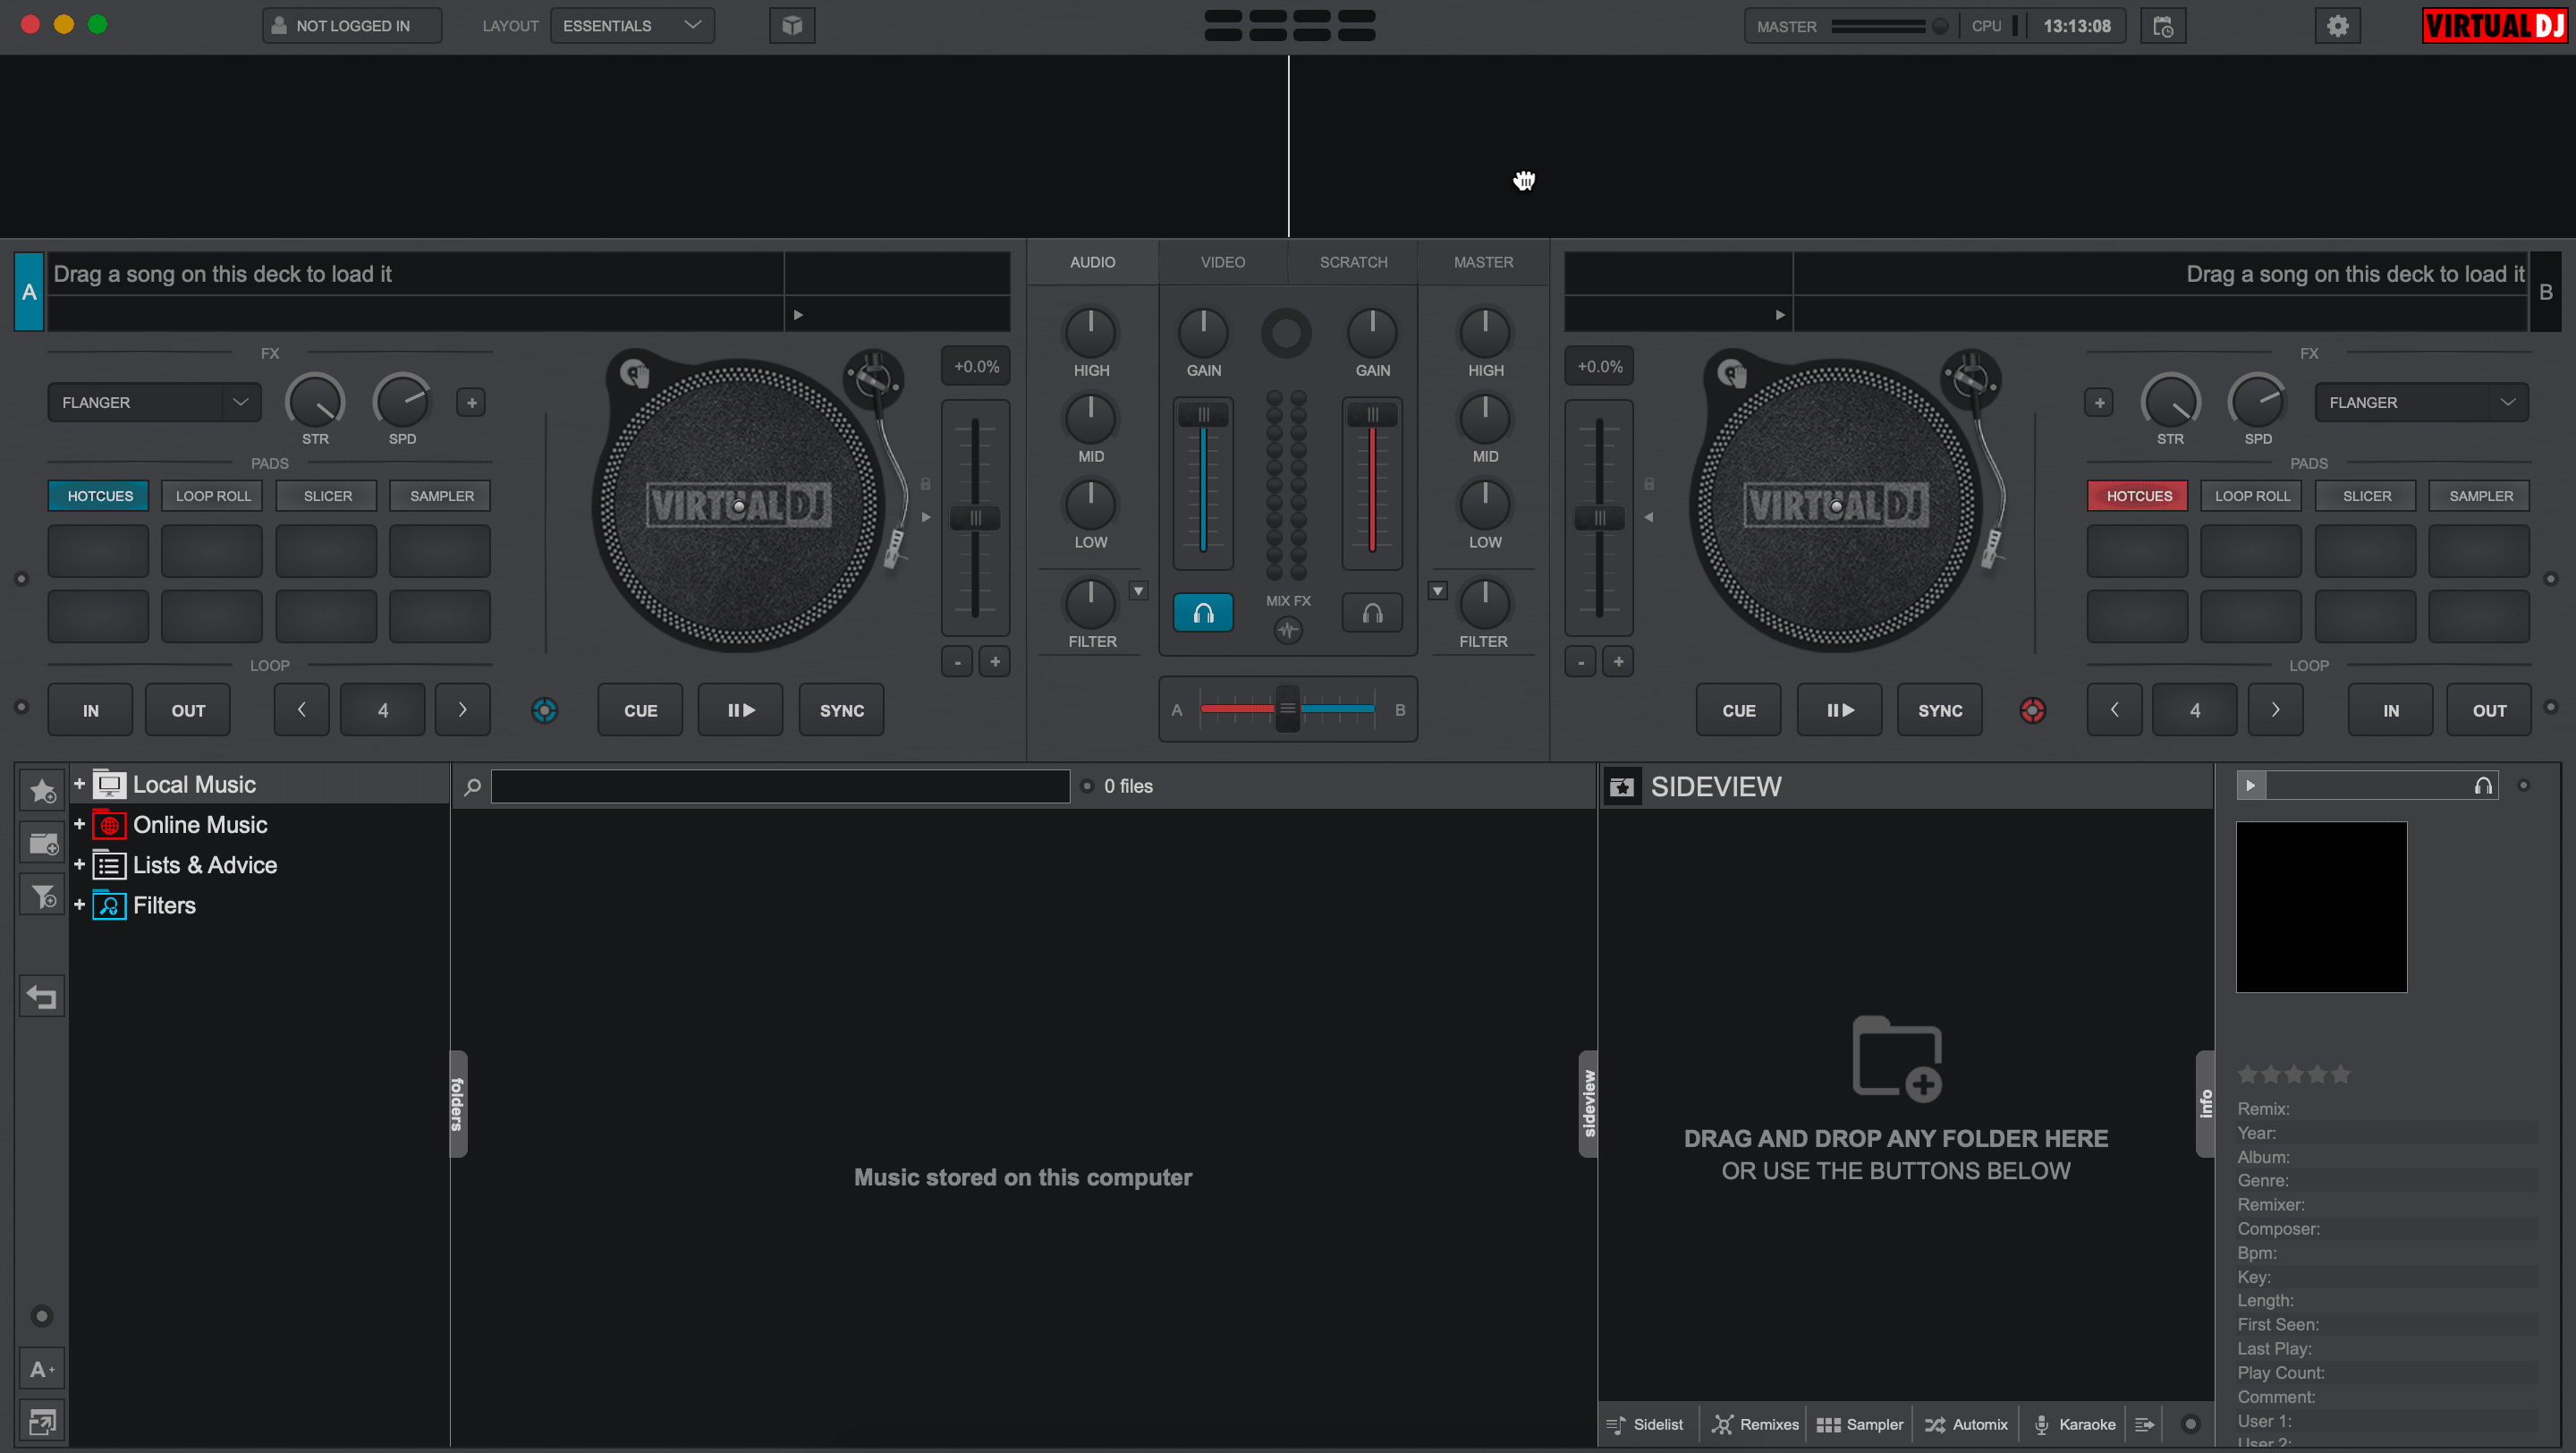The width and height of the screenshot is (2576, 1453).
Task: Toggle deck B headphone cue button
Action: tap(1372, 613)
